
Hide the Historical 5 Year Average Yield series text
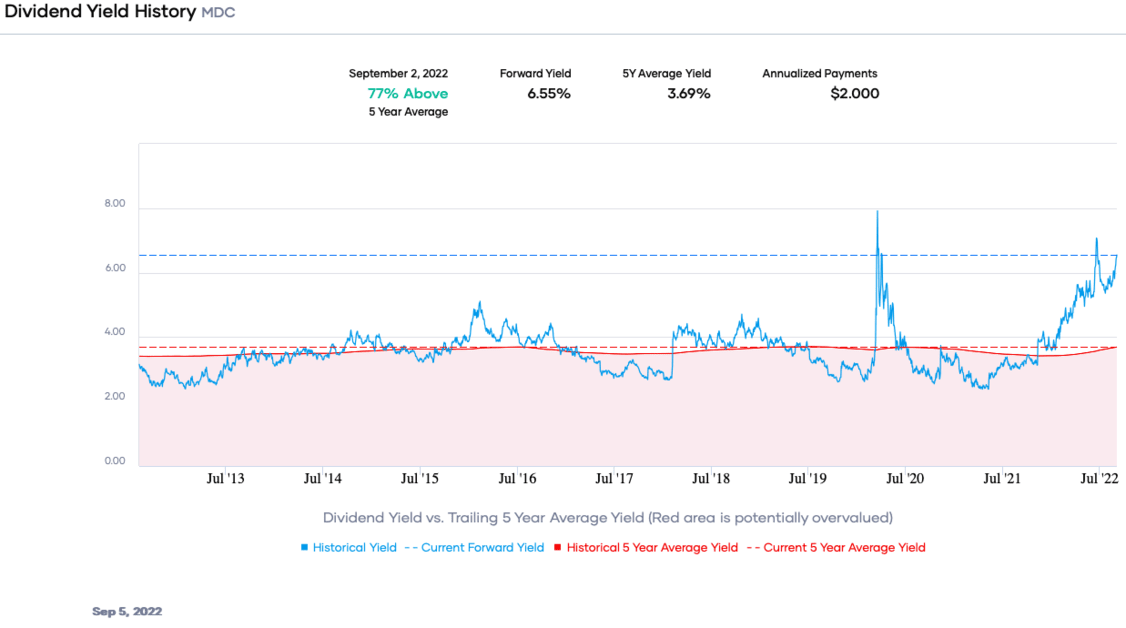point(652,548)
